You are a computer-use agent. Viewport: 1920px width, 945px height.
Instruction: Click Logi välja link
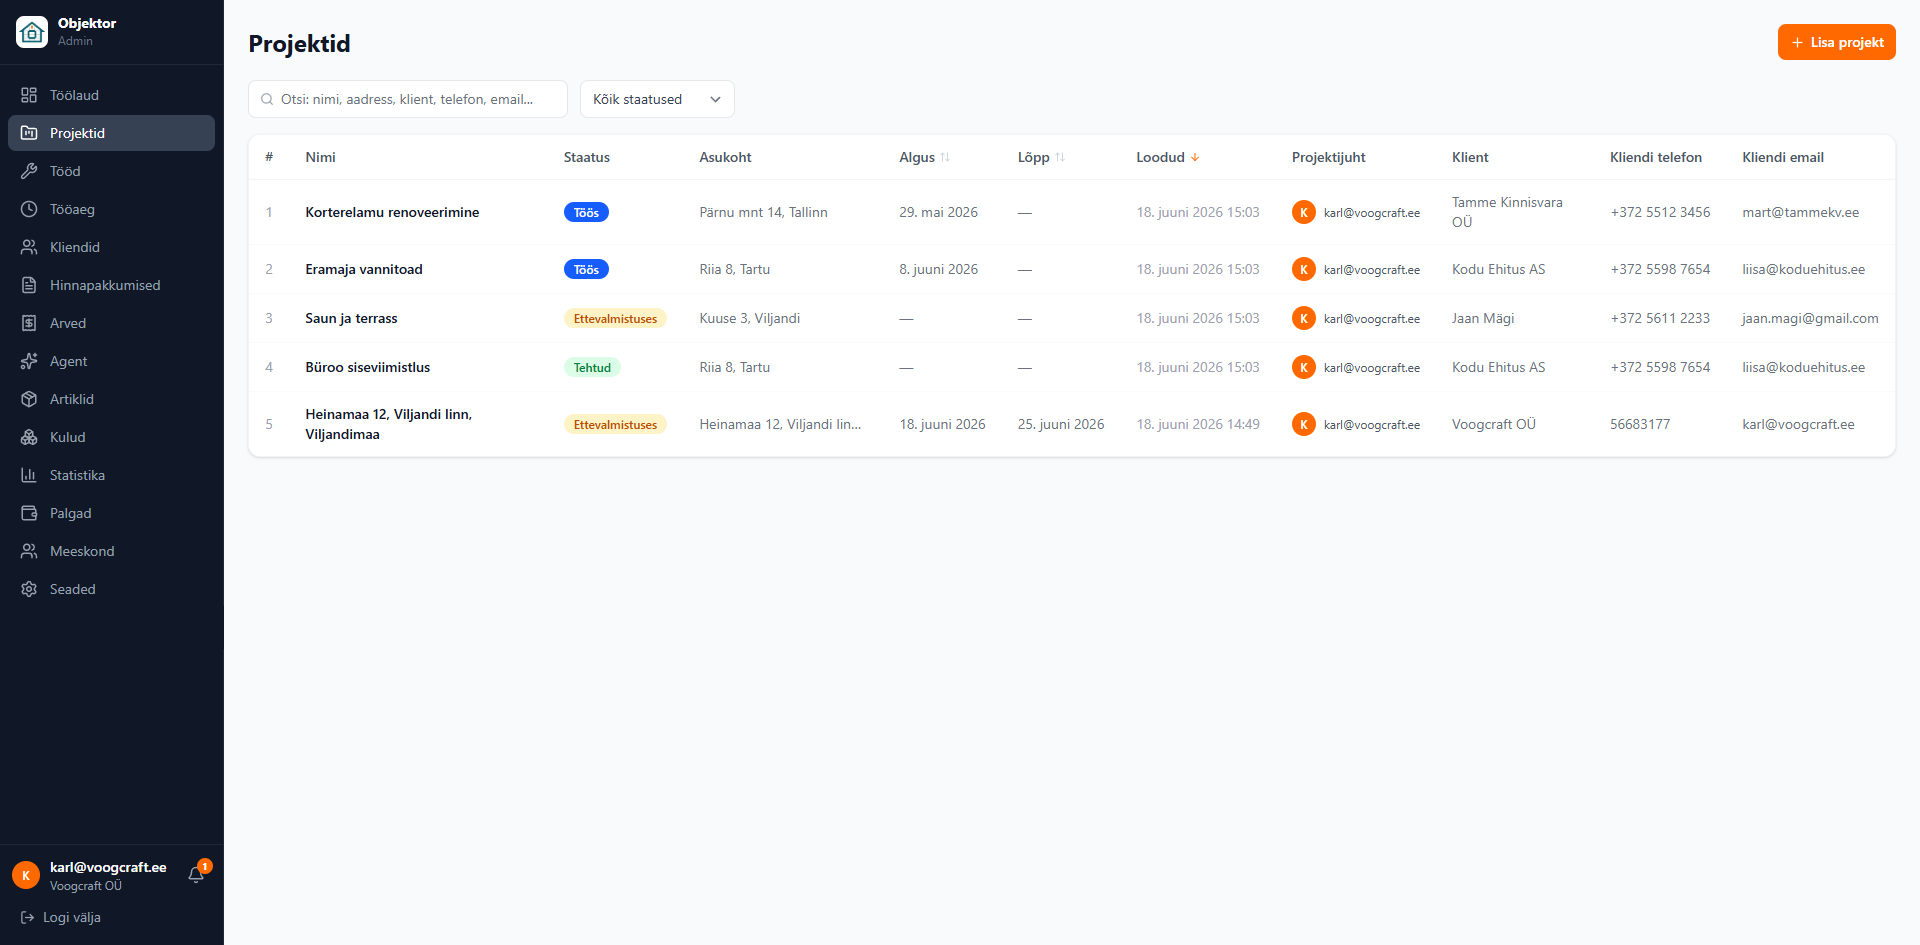(61, 917)
